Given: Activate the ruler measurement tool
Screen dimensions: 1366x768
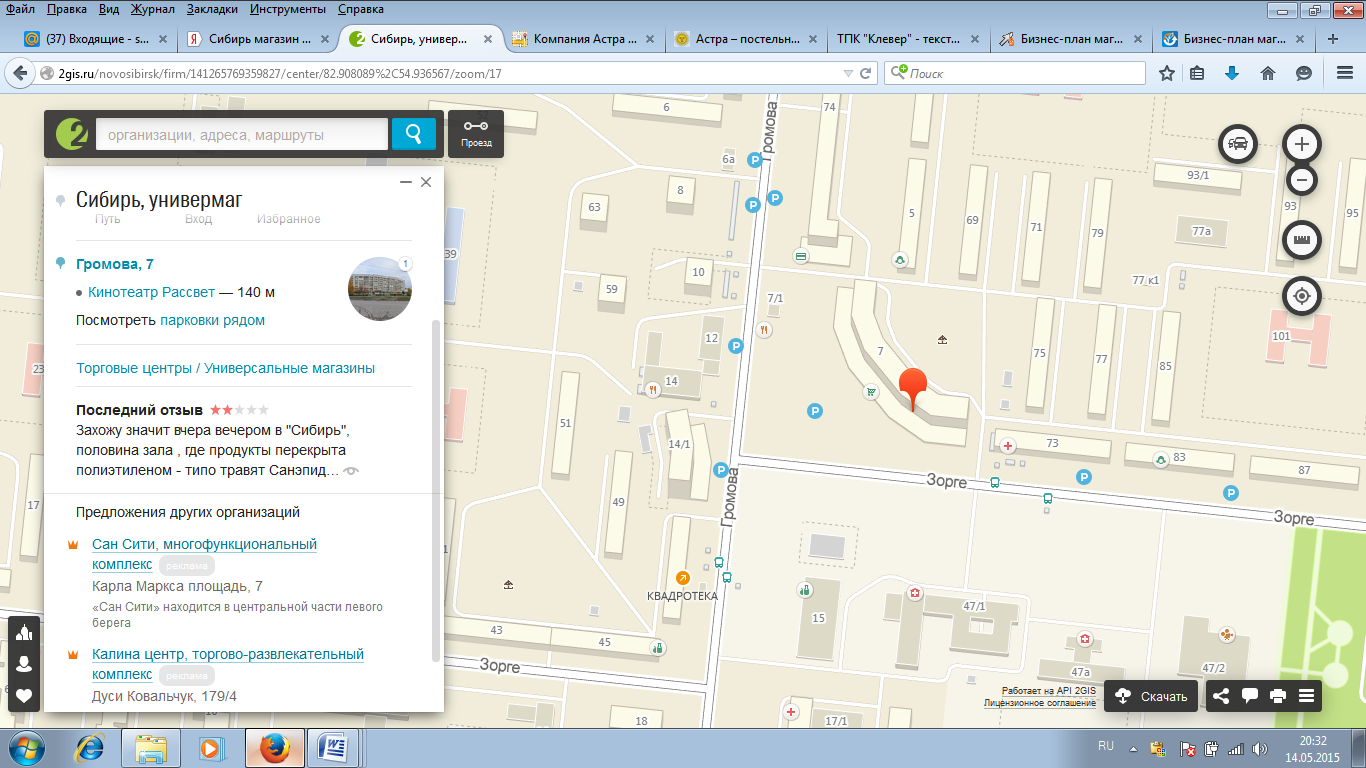Looking at the screenshot, I should point(1301,240).
